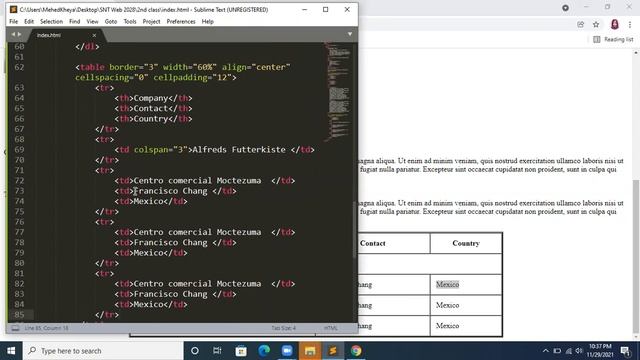Screen dimensions: 640x360
Task: Open the Goto menu
Action: pos(111,22)
